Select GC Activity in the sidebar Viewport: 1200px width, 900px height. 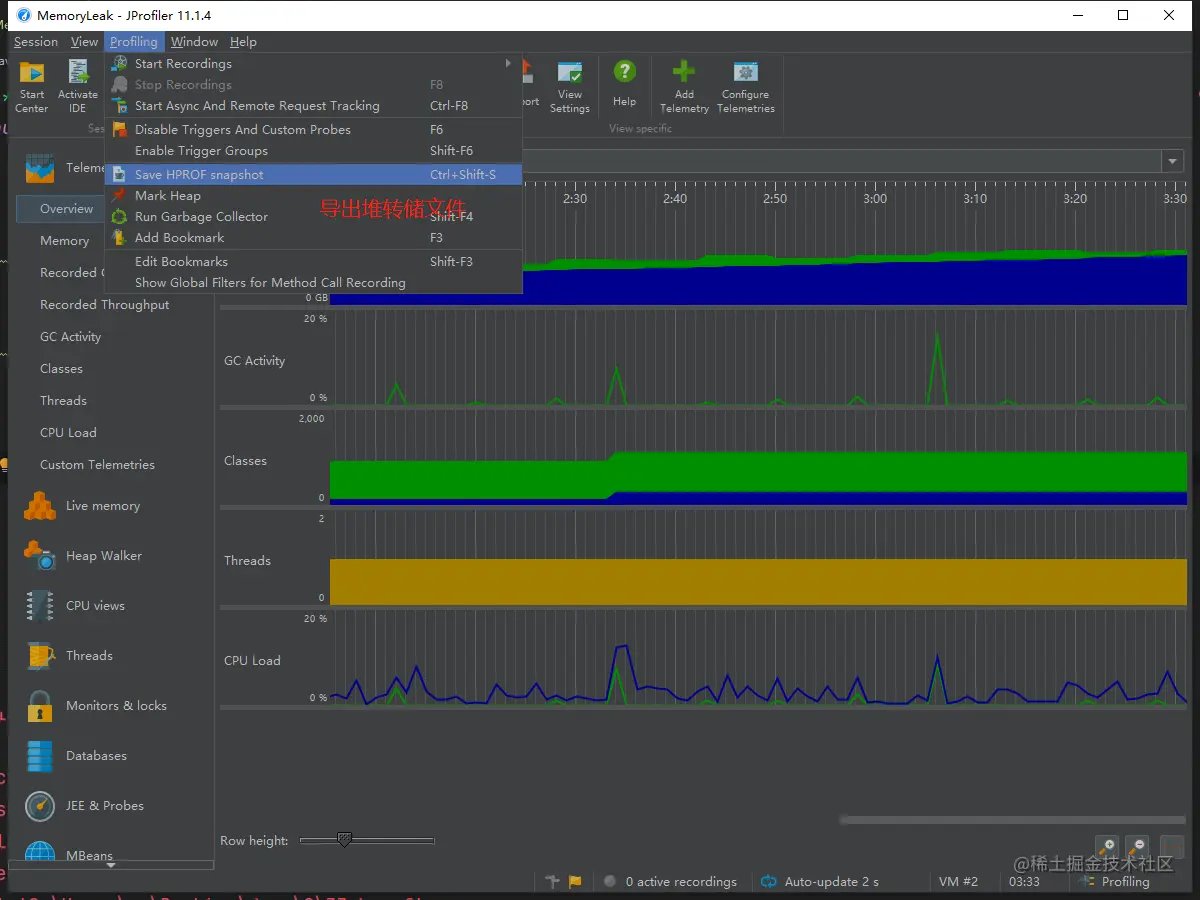70,337
